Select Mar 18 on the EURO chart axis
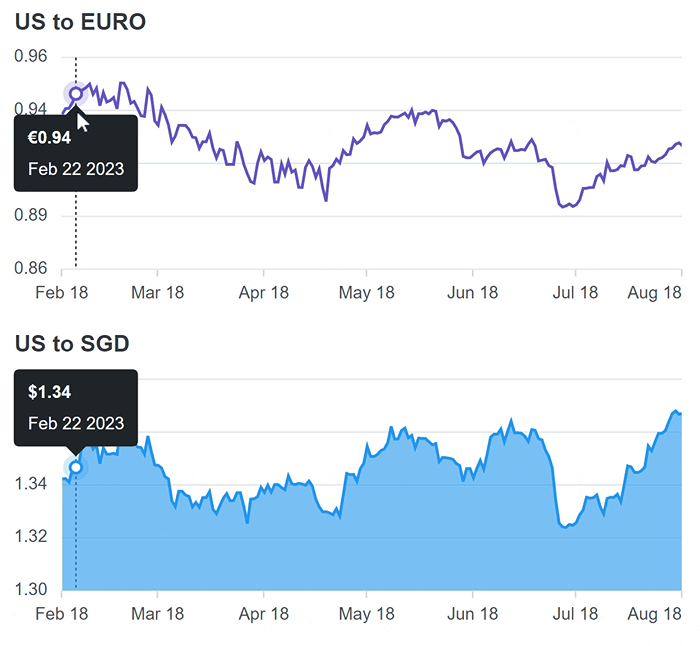700x646 pixels. point(159,292)
